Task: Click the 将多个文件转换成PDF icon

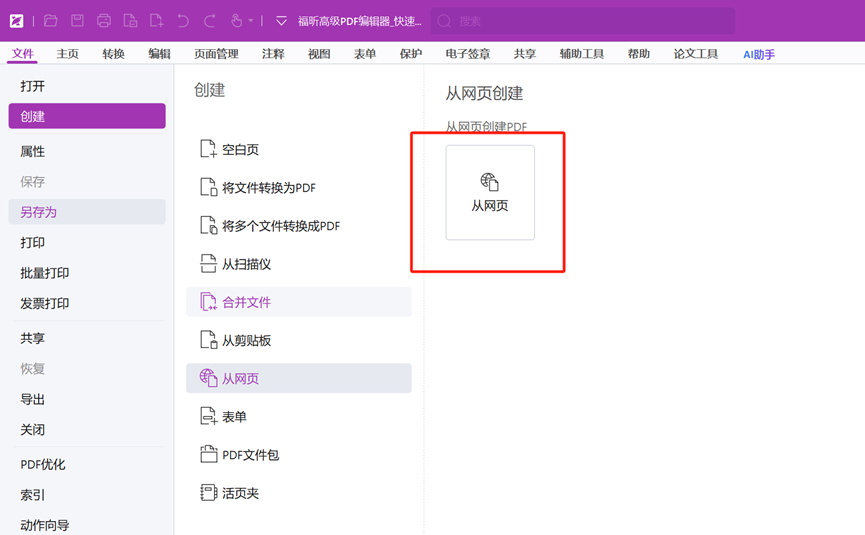Action: [208, 225]
